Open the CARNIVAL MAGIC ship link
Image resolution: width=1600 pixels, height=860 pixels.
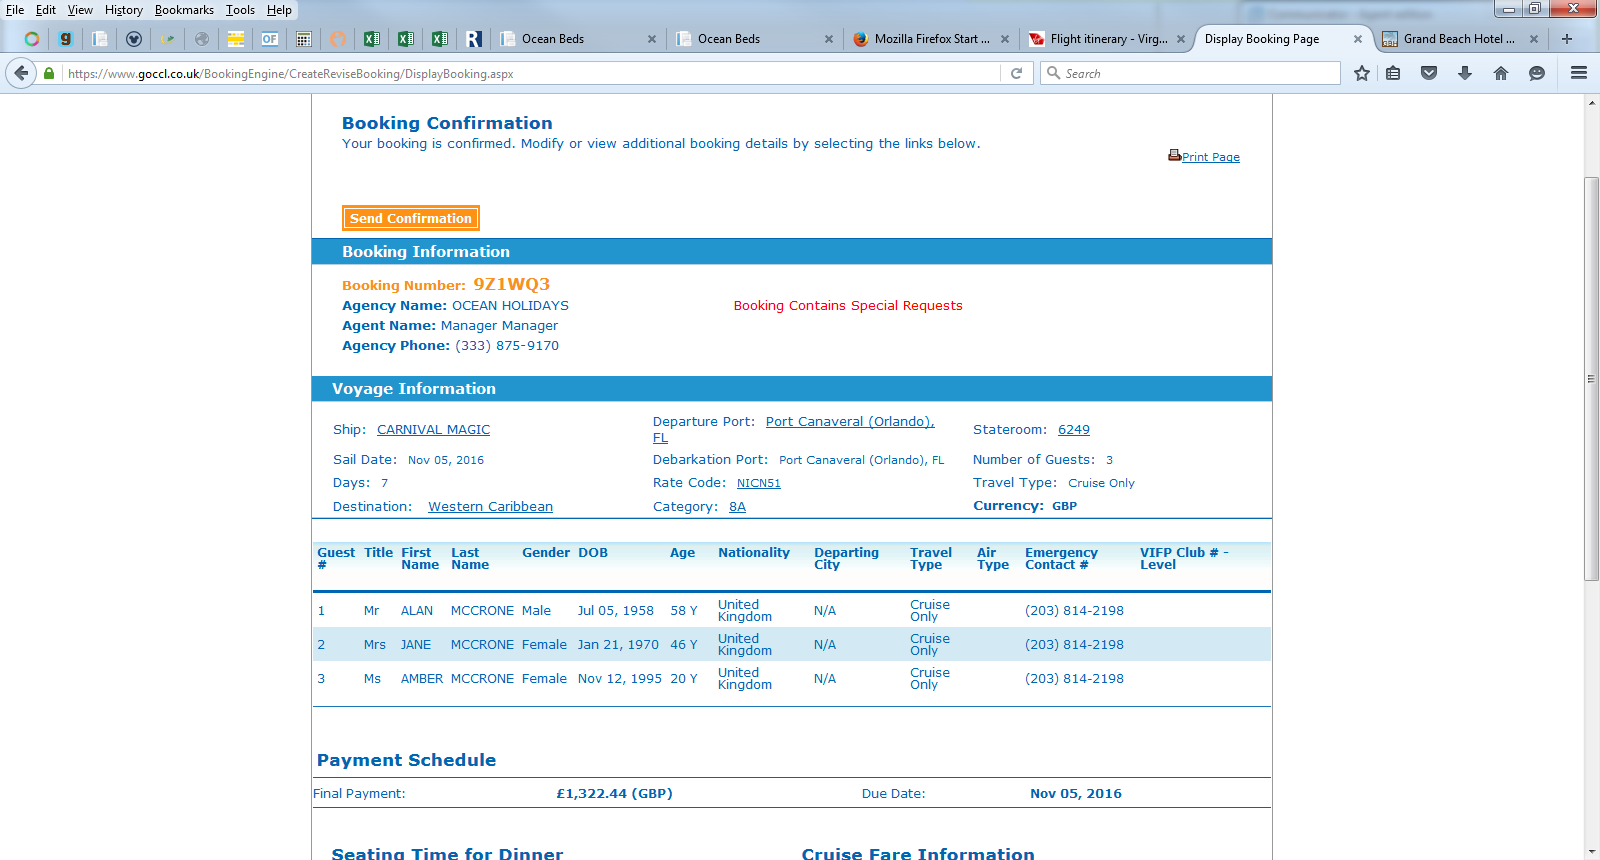pos(433,429)
